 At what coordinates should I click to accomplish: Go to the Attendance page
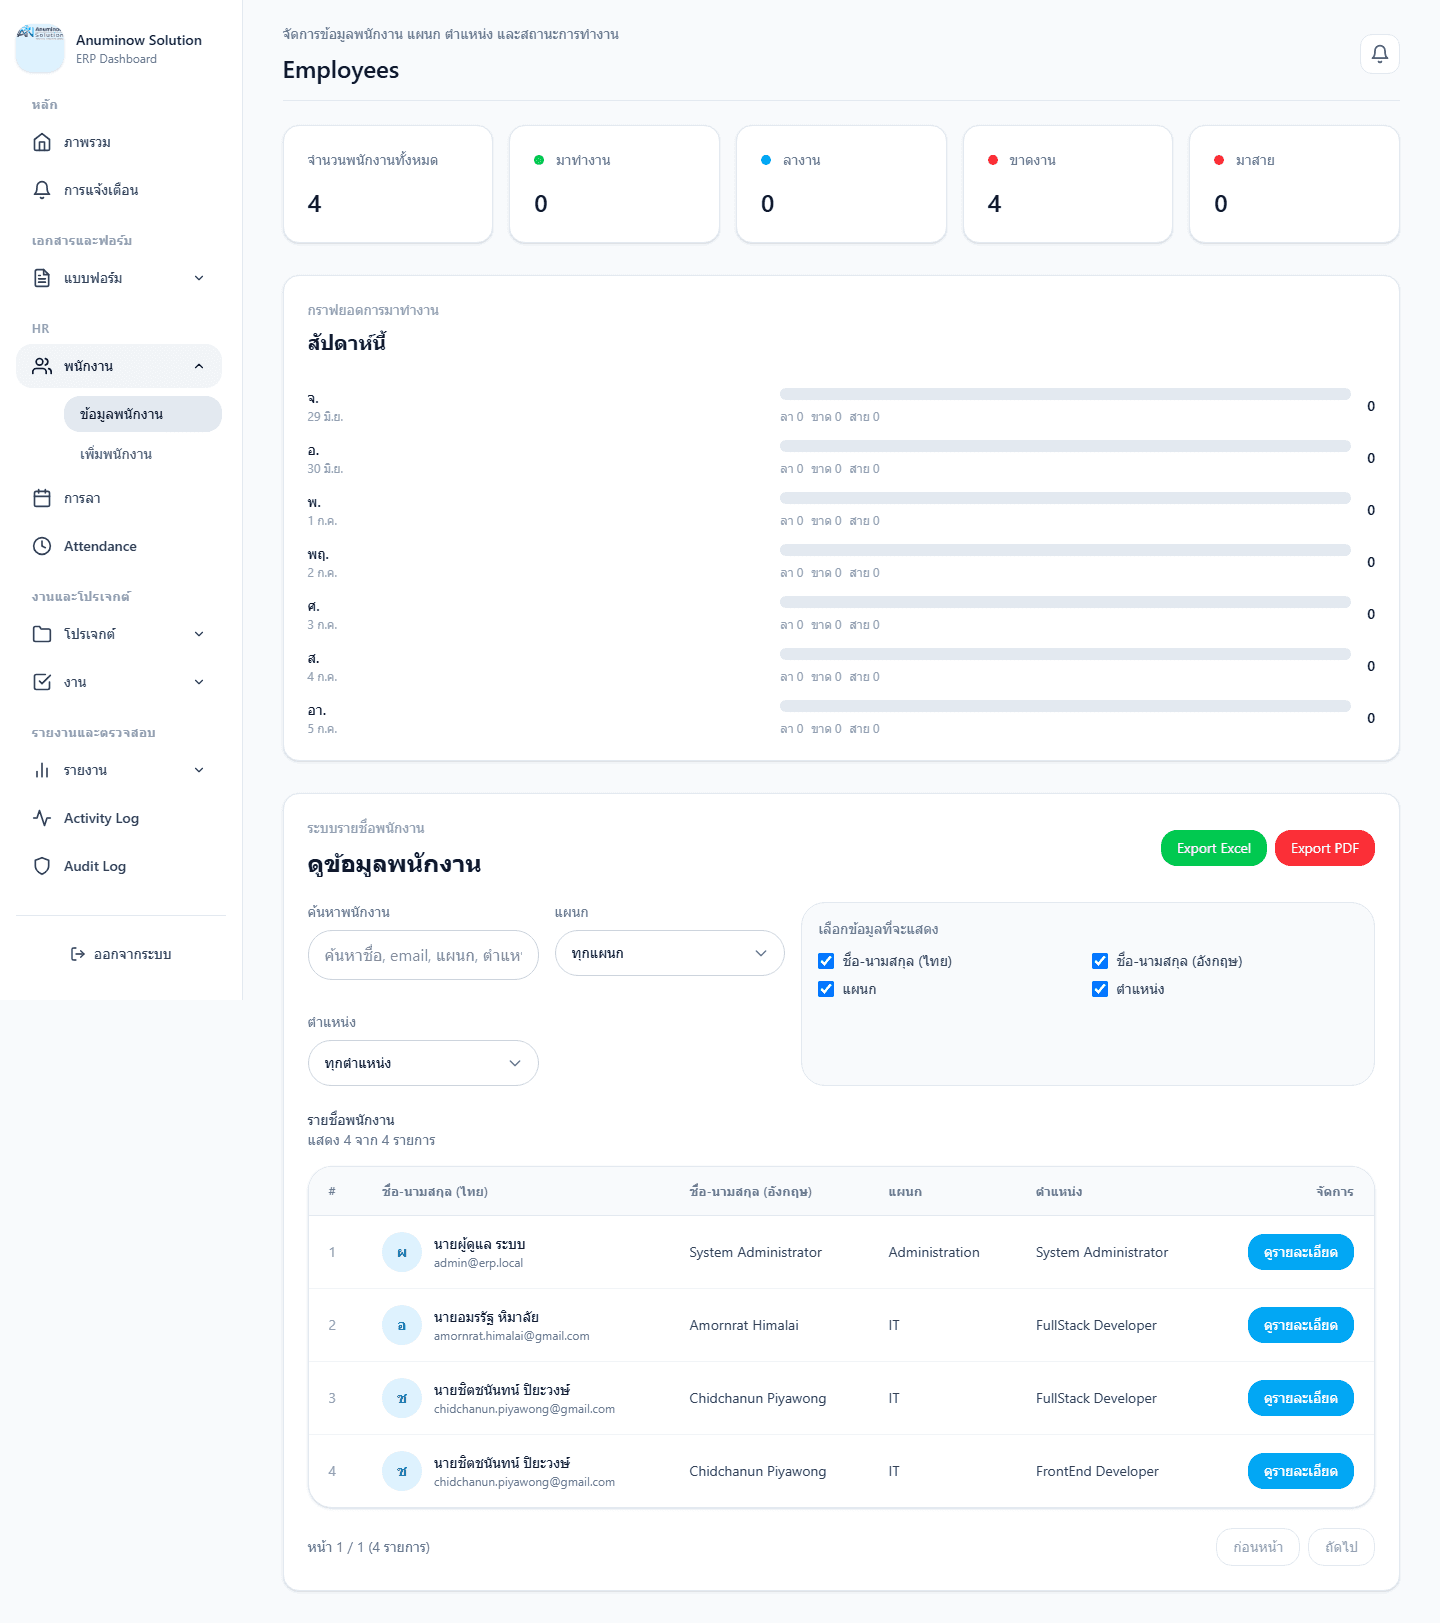point(119,546)
